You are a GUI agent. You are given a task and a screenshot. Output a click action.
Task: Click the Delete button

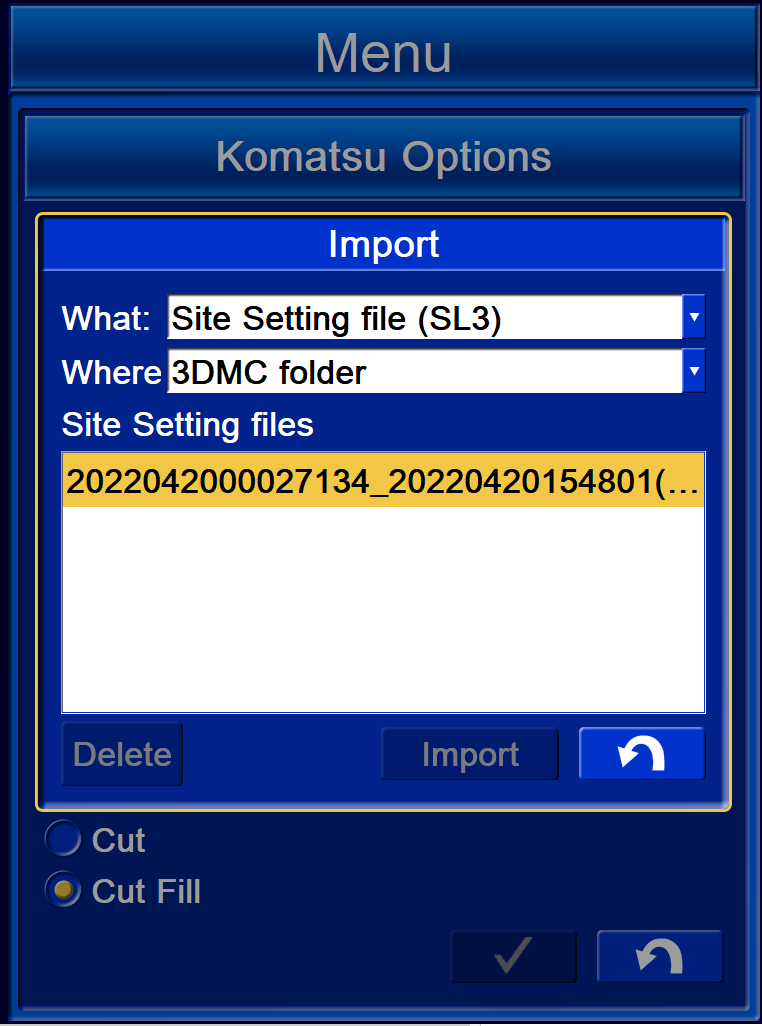(122, 754)
